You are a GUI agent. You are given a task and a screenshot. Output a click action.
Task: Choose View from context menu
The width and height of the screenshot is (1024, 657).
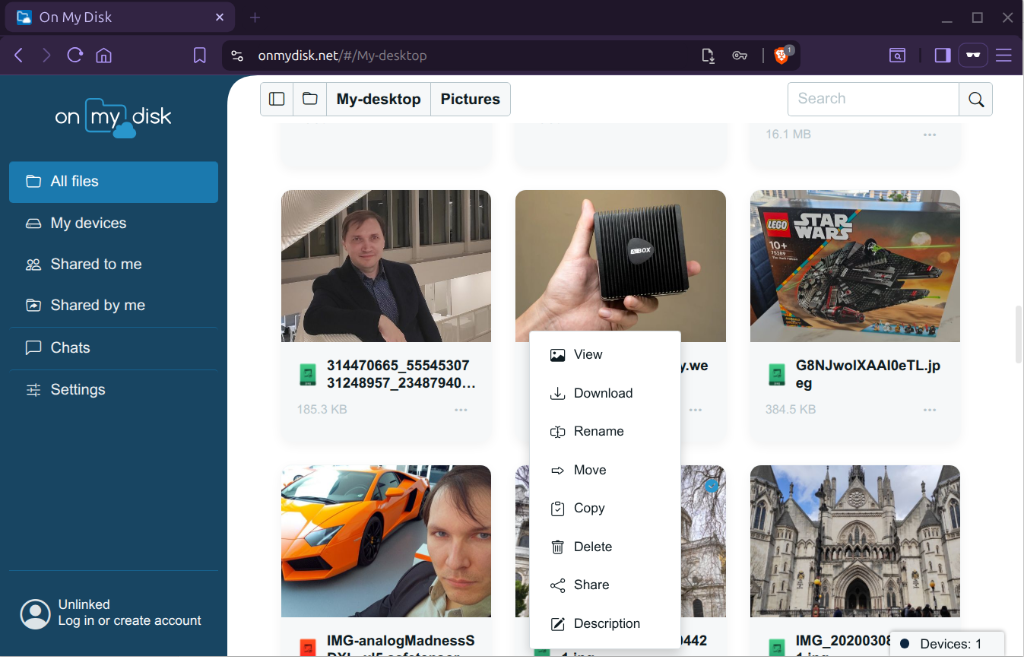click(x=605, y=355)
